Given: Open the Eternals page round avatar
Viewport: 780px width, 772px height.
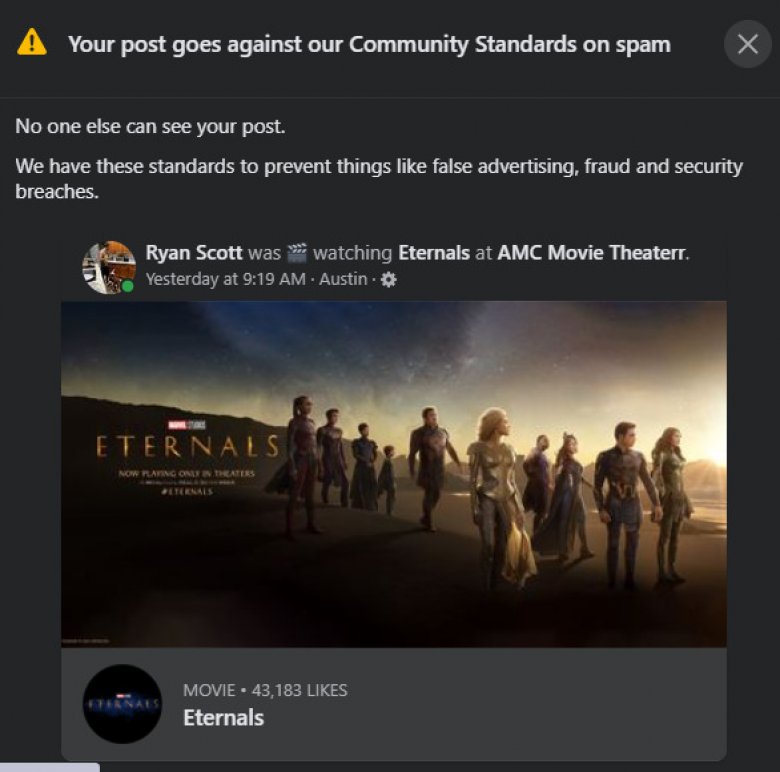Looking at the screenshot, I should [122, 704].
